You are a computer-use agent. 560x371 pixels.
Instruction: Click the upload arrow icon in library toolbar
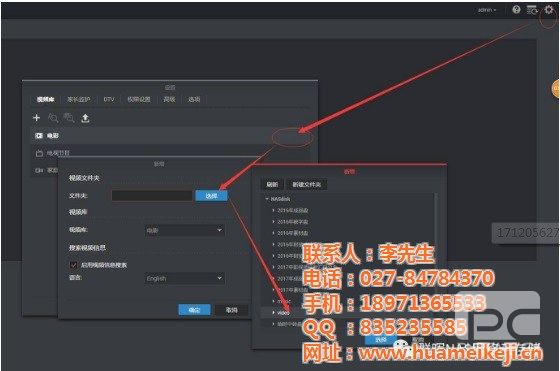[x=85, y=118]
